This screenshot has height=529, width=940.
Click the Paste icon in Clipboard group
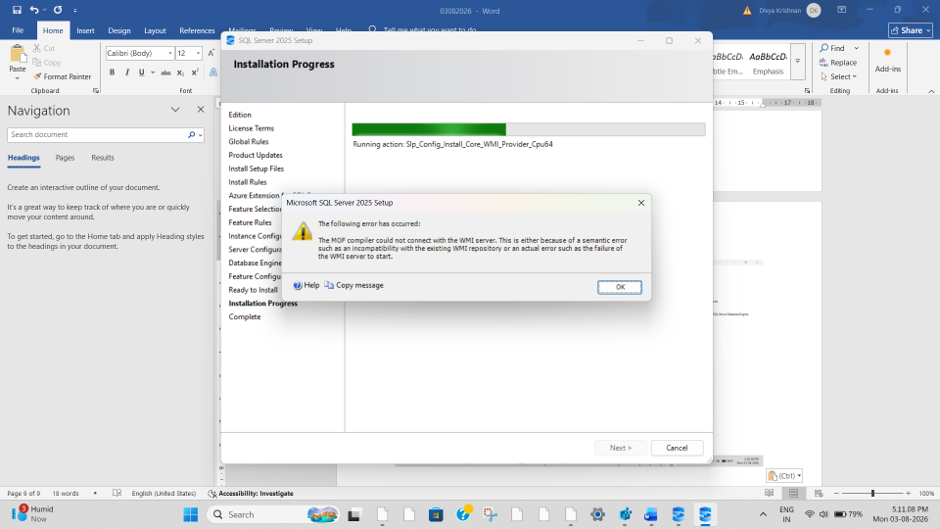17,55
